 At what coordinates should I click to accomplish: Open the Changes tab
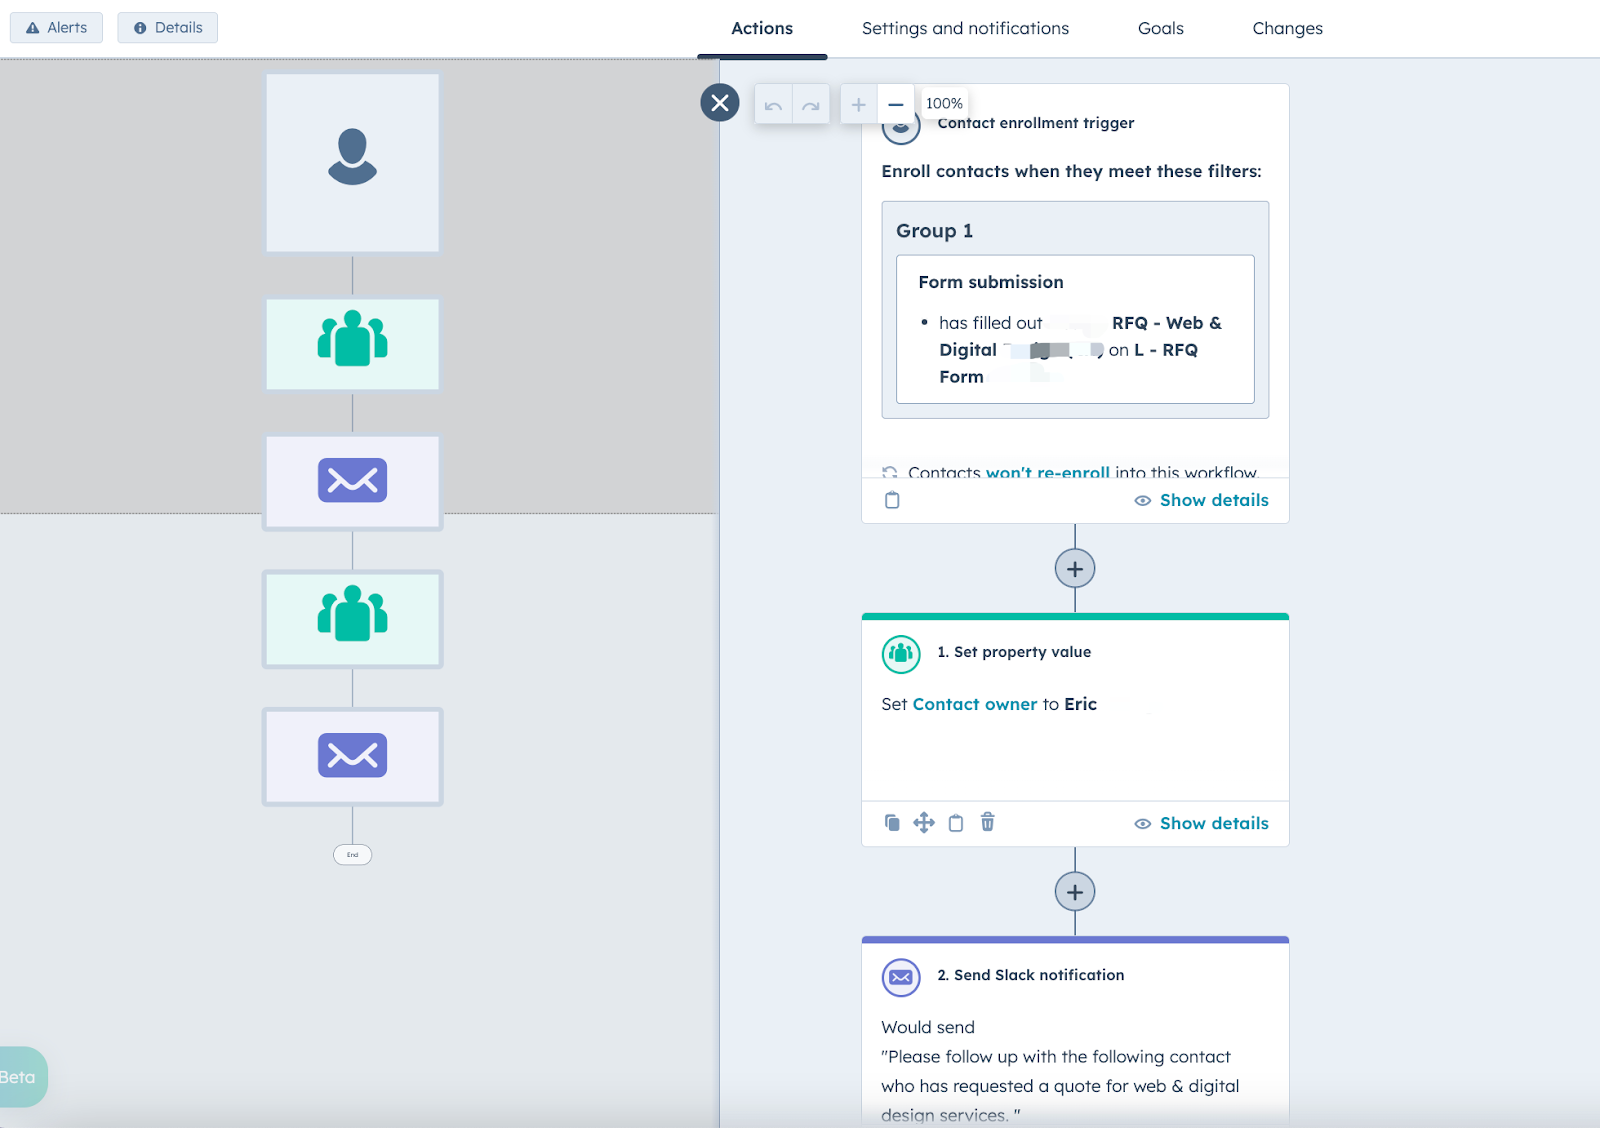(1287, 28)
